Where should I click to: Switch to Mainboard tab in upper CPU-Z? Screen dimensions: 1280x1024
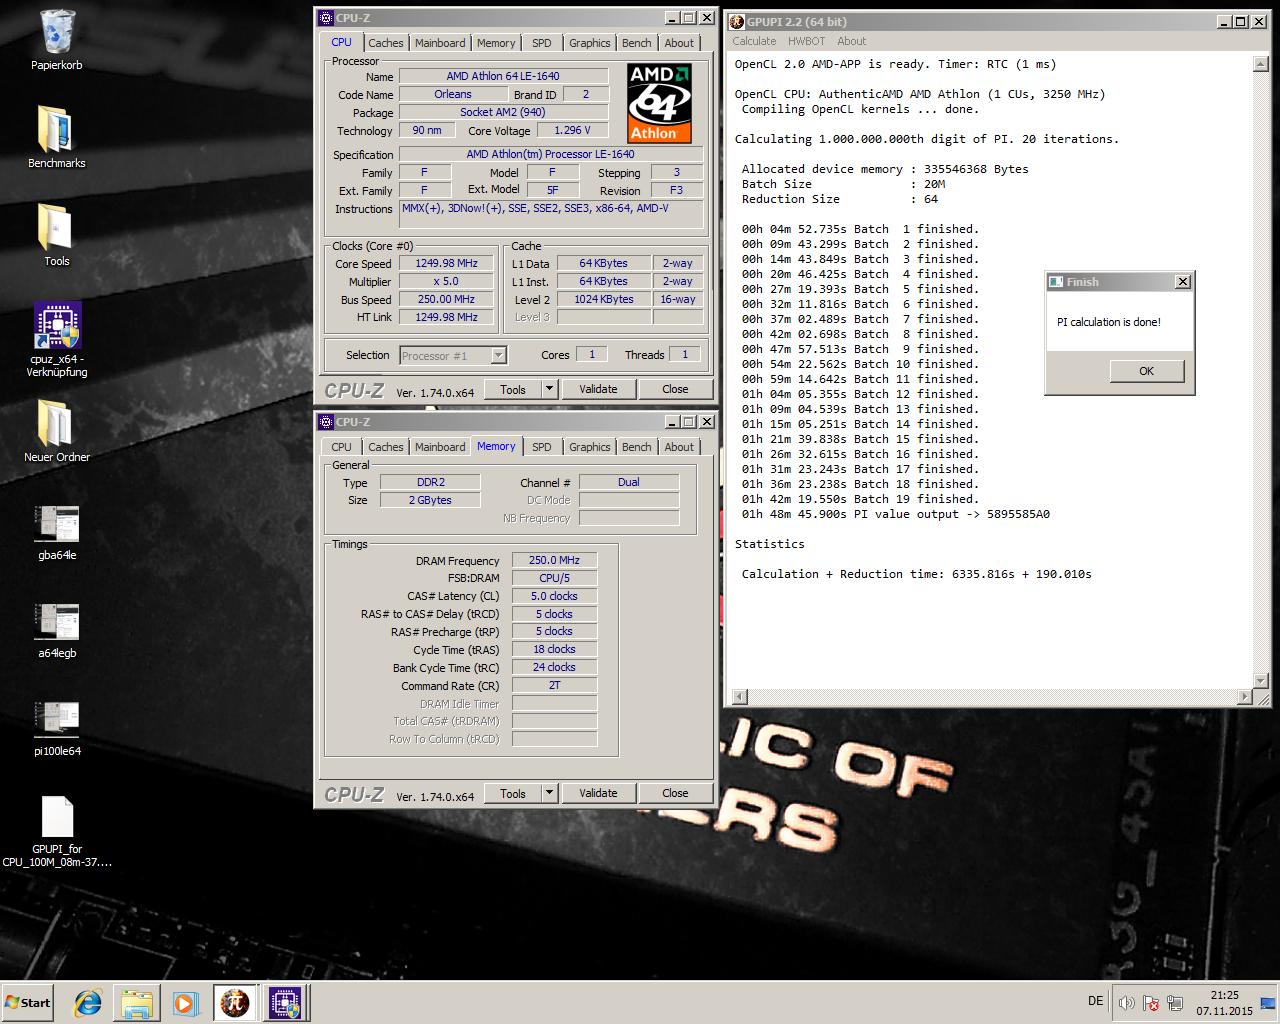[440, 43]
